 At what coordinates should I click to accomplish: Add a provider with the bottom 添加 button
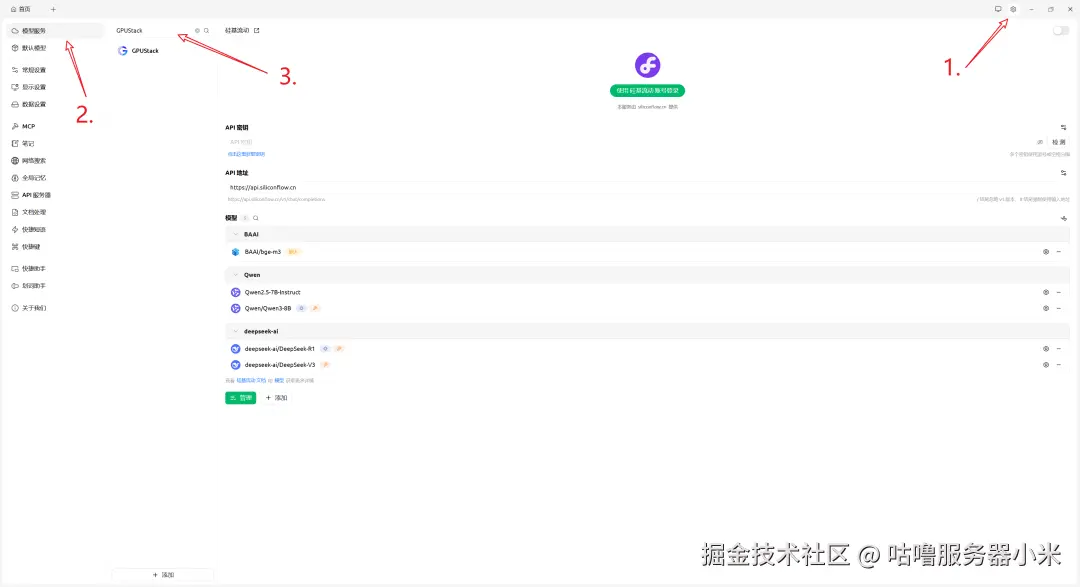point(163,575)
